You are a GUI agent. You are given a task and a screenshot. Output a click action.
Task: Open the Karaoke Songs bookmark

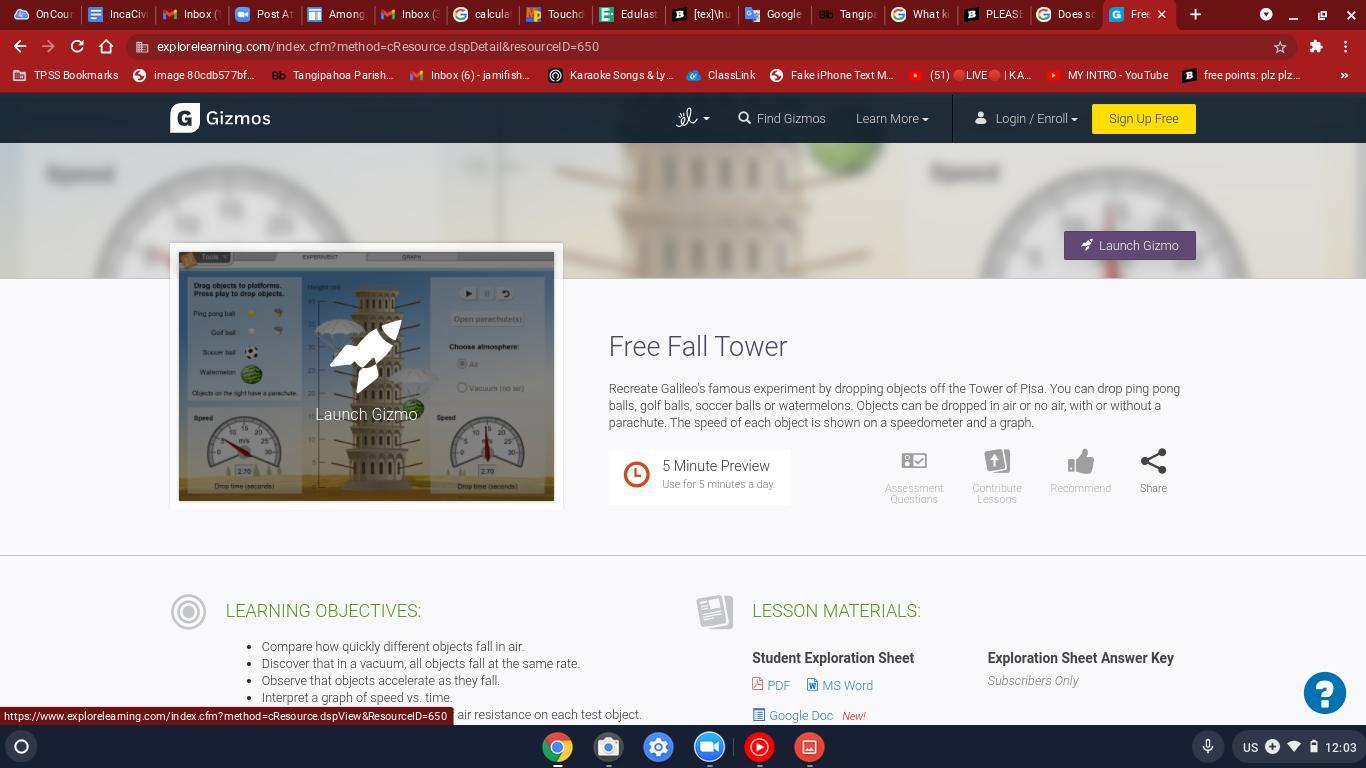(x=611, y=75)
